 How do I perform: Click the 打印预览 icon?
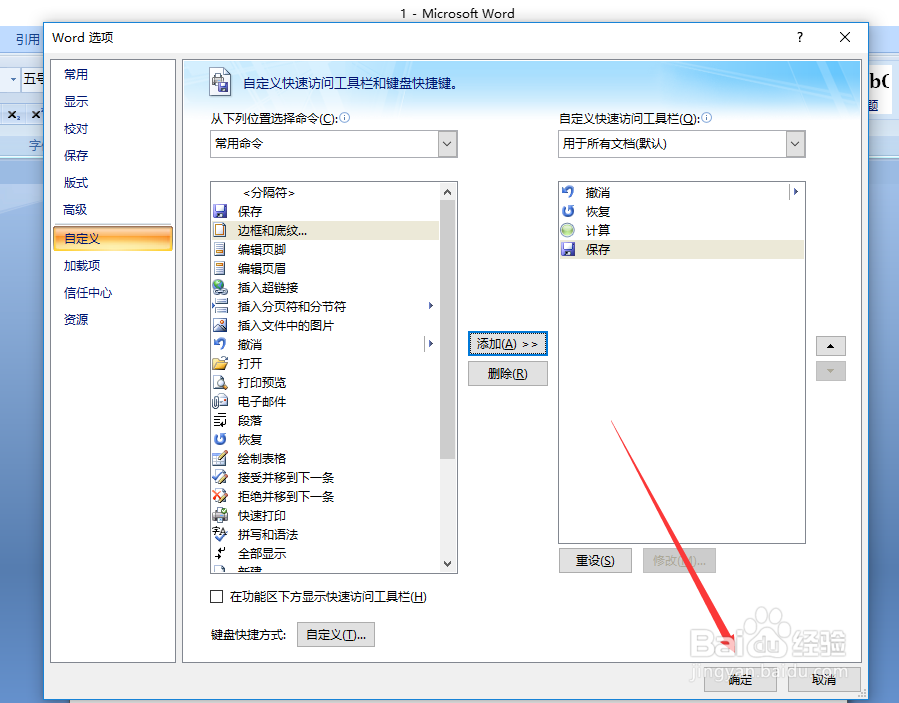220,382
